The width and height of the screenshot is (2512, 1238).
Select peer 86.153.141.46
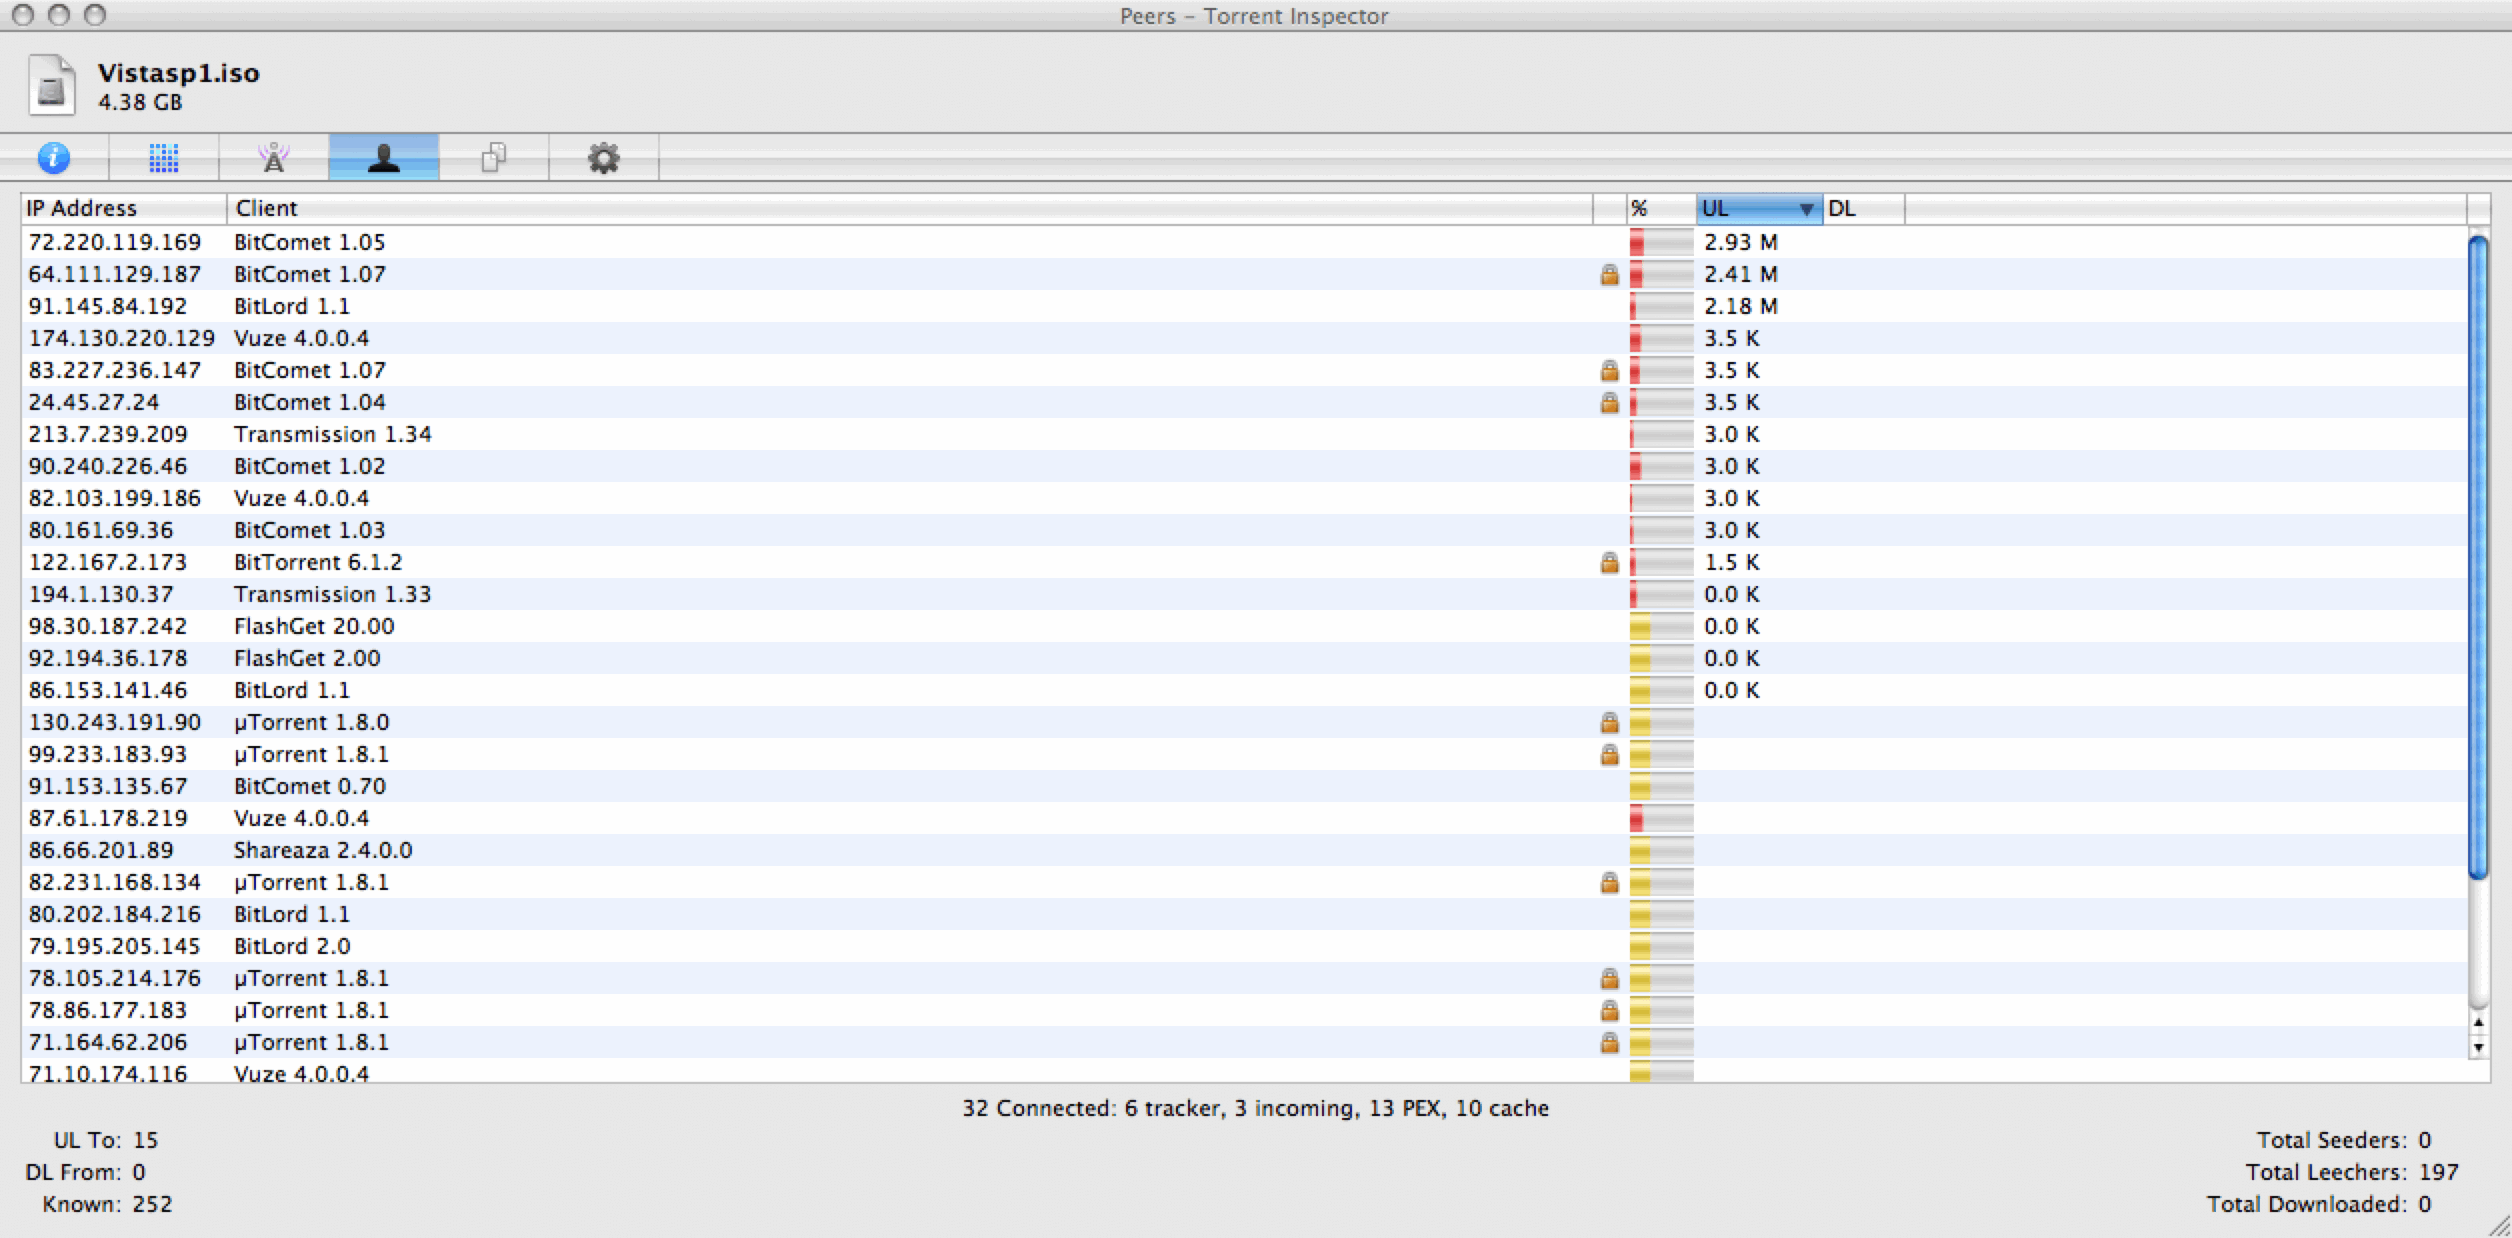point(1244,690)
